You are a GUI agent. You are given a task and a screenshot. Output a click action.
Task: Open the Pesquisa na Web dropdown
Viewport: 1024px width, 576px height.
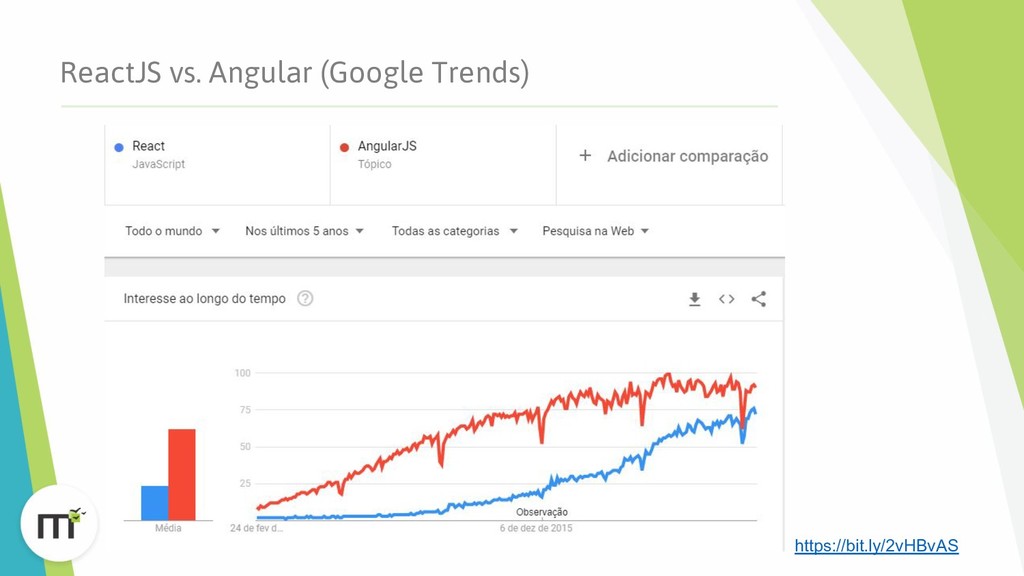tap(596, 231)
